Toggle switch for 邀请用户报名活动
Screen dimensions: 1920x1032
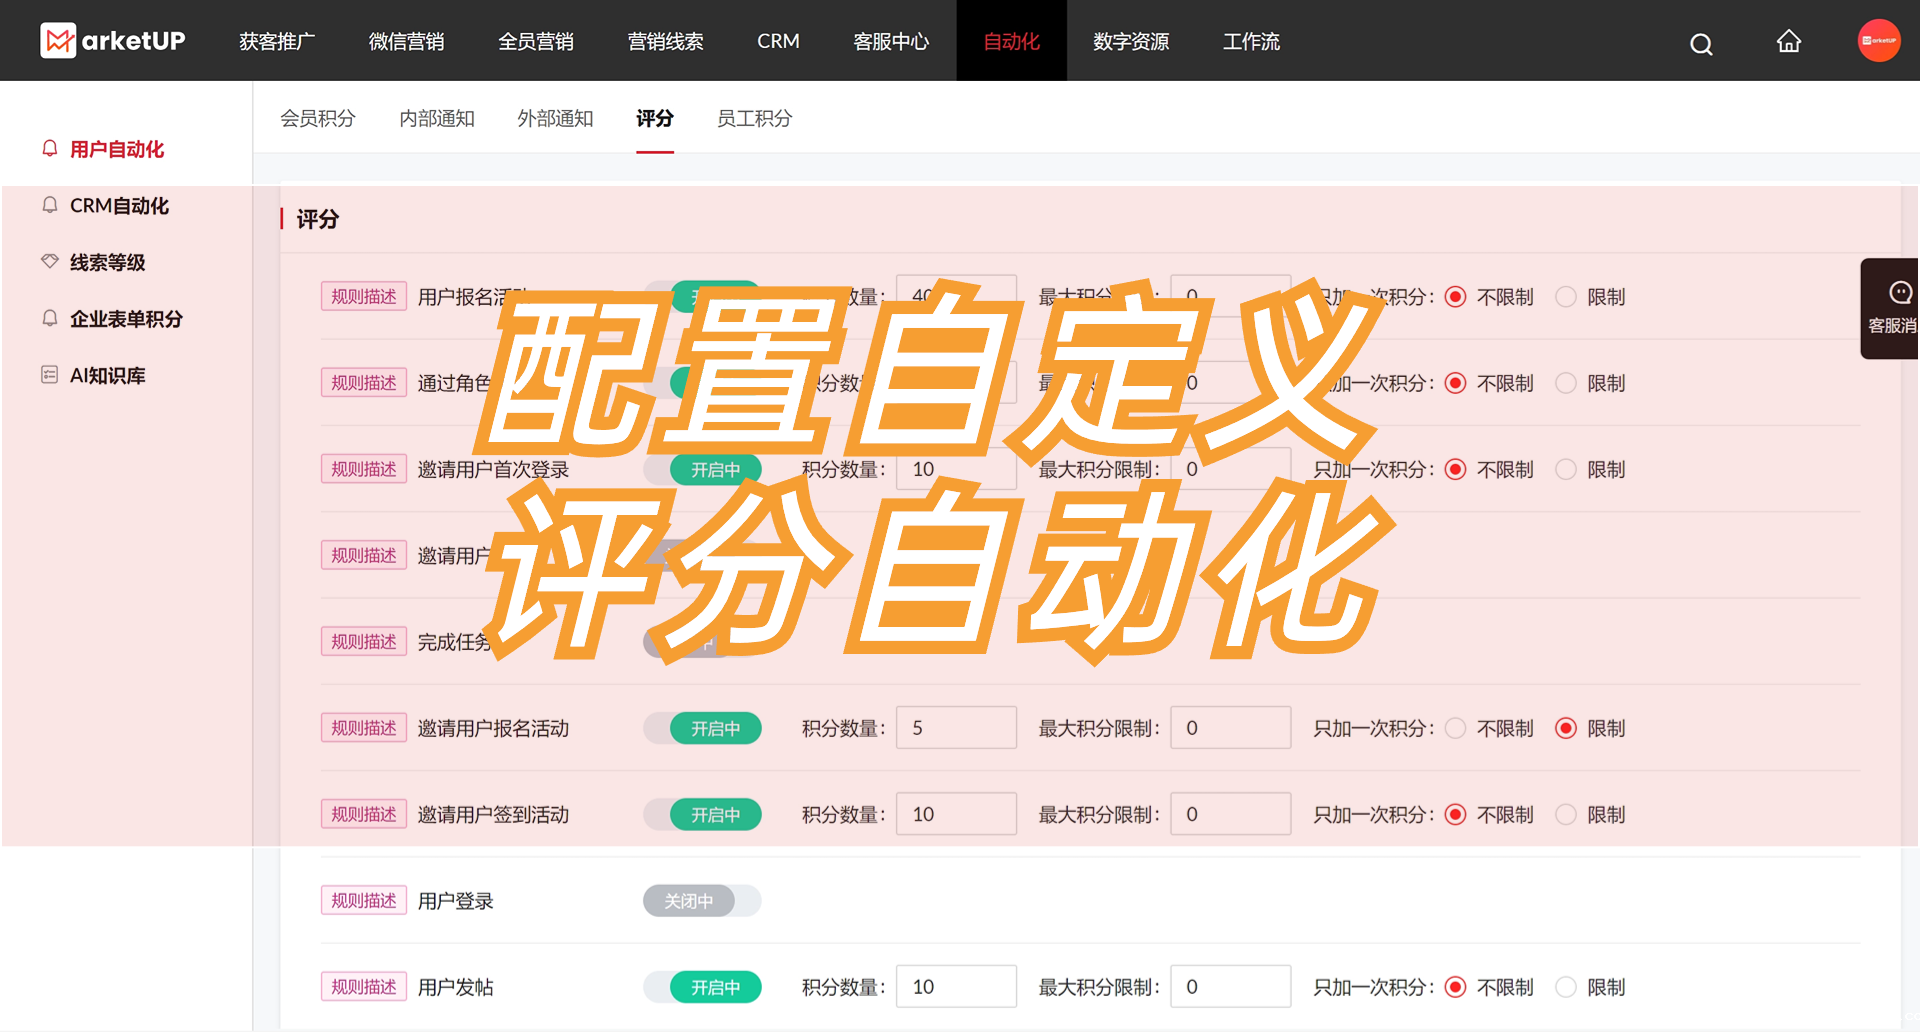[x=702, y=728]
